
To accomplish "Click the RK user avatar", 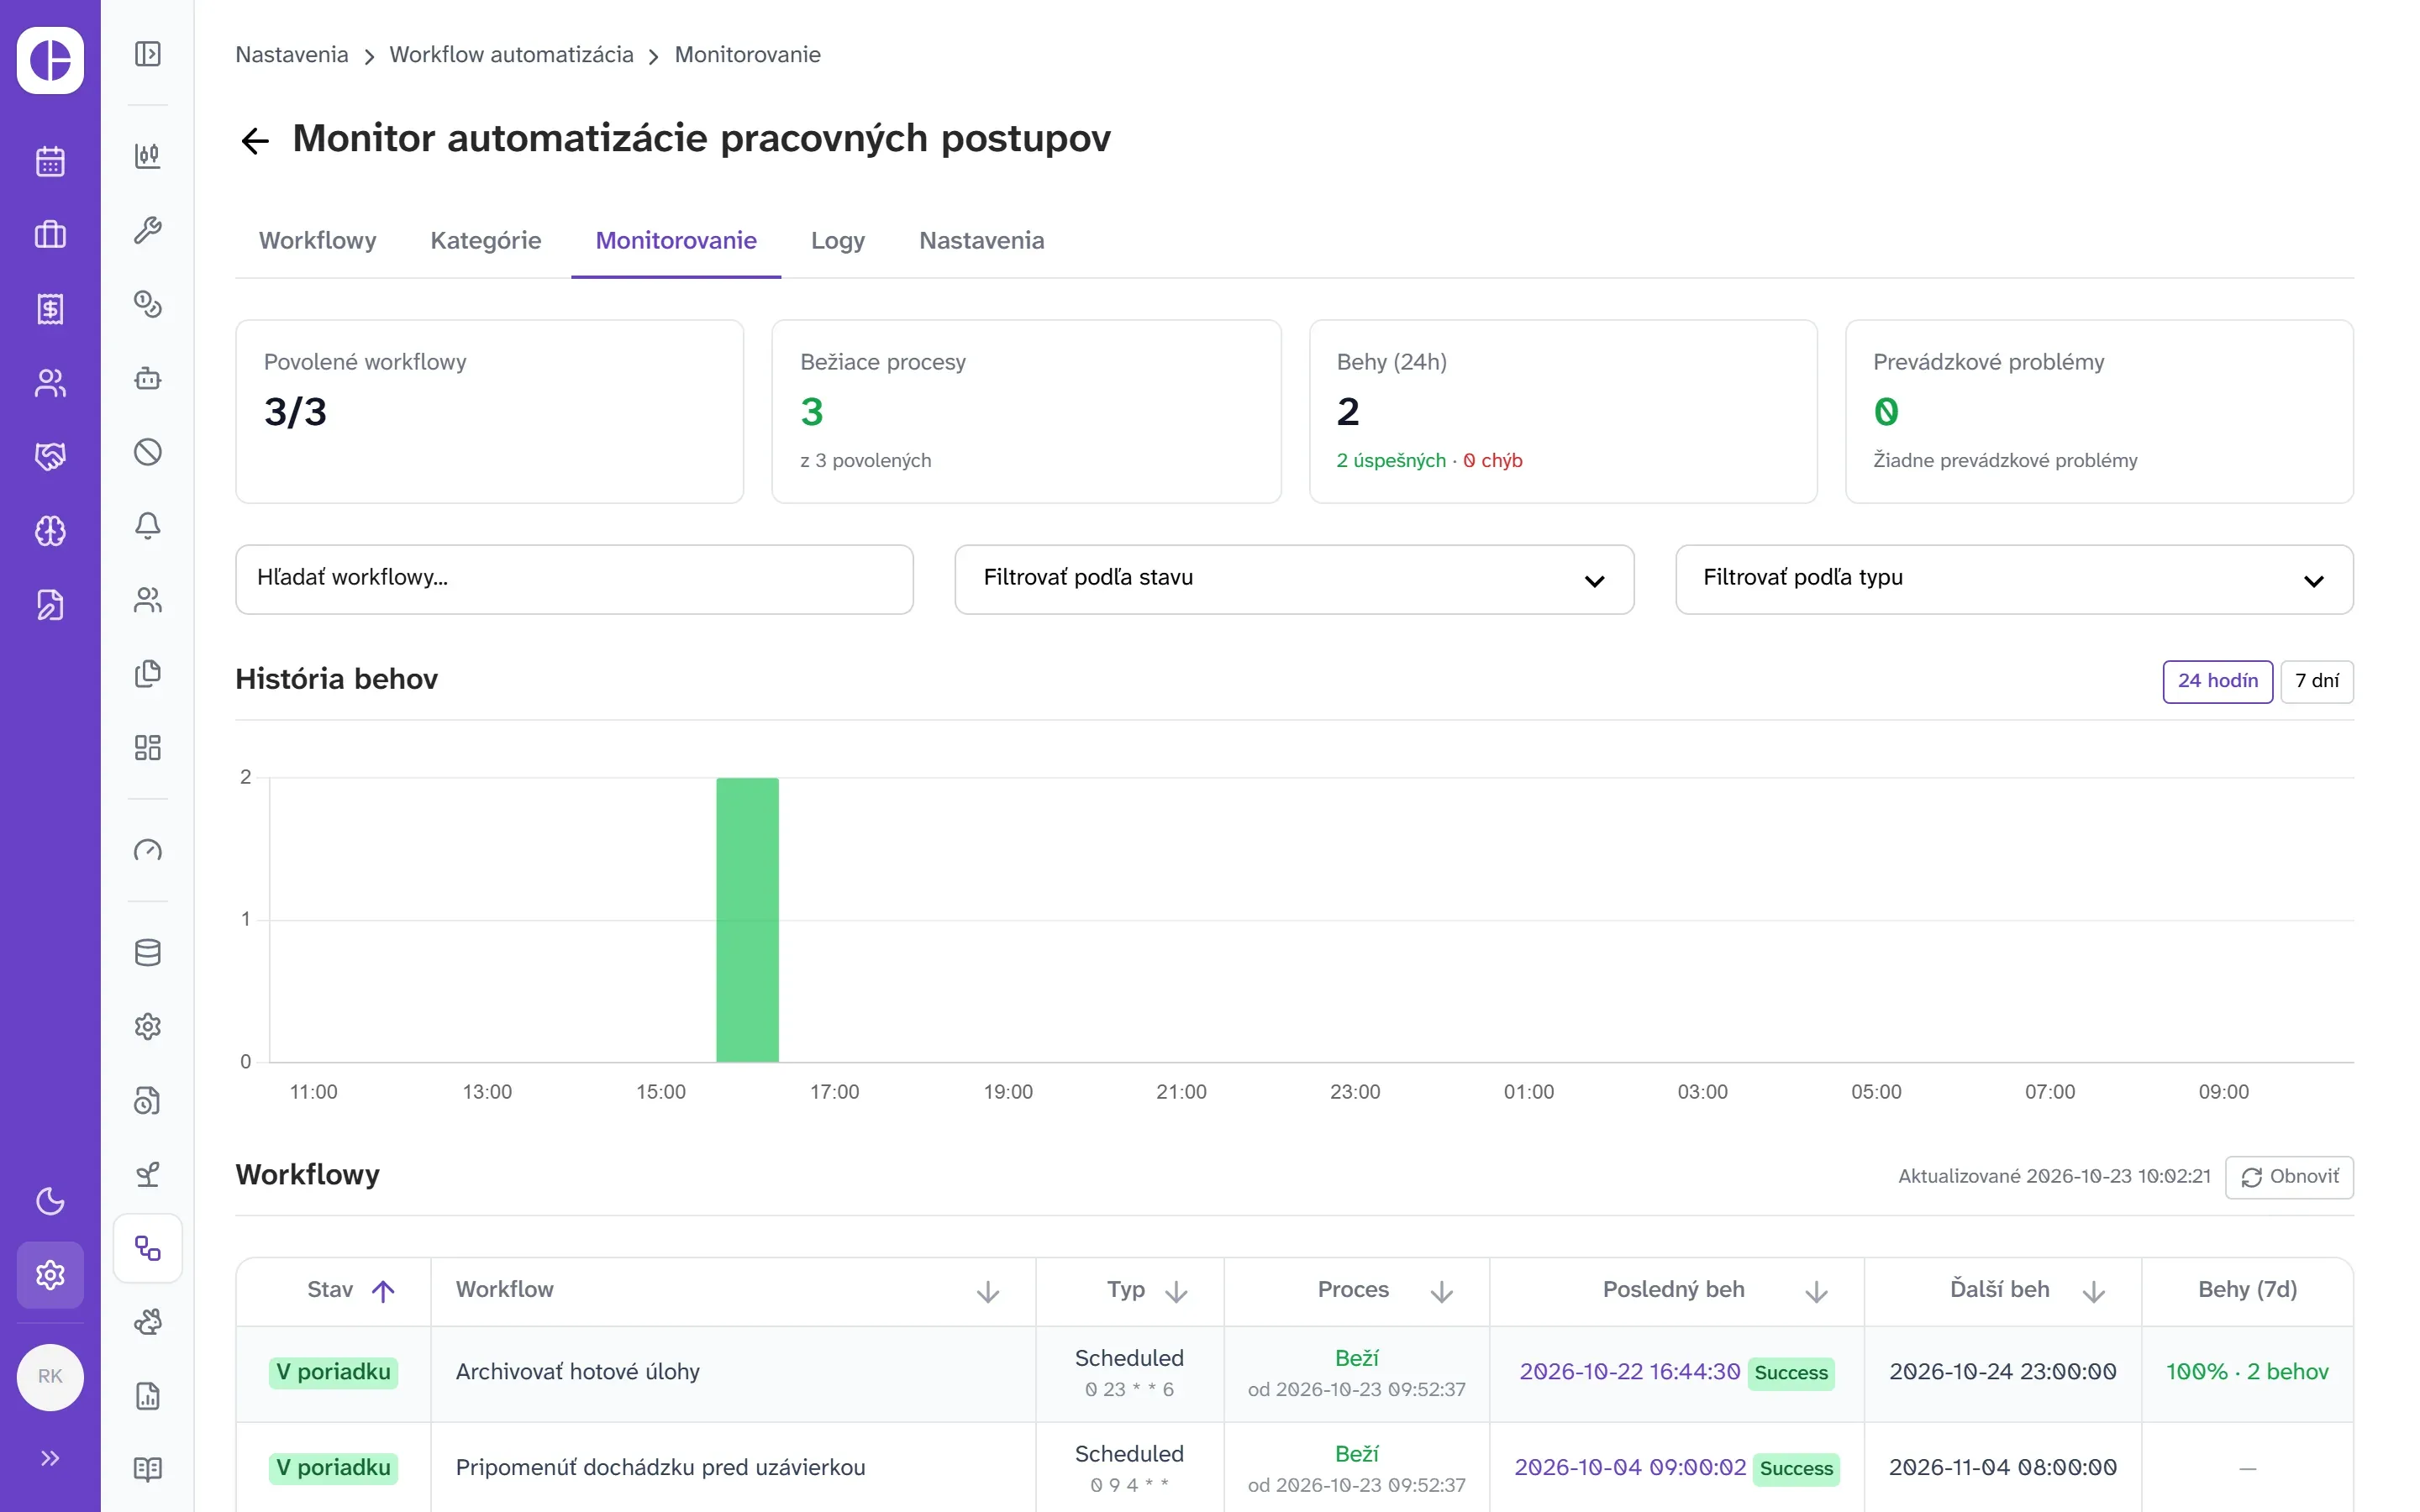I will pyautogui.click(x=50, y=1377).
